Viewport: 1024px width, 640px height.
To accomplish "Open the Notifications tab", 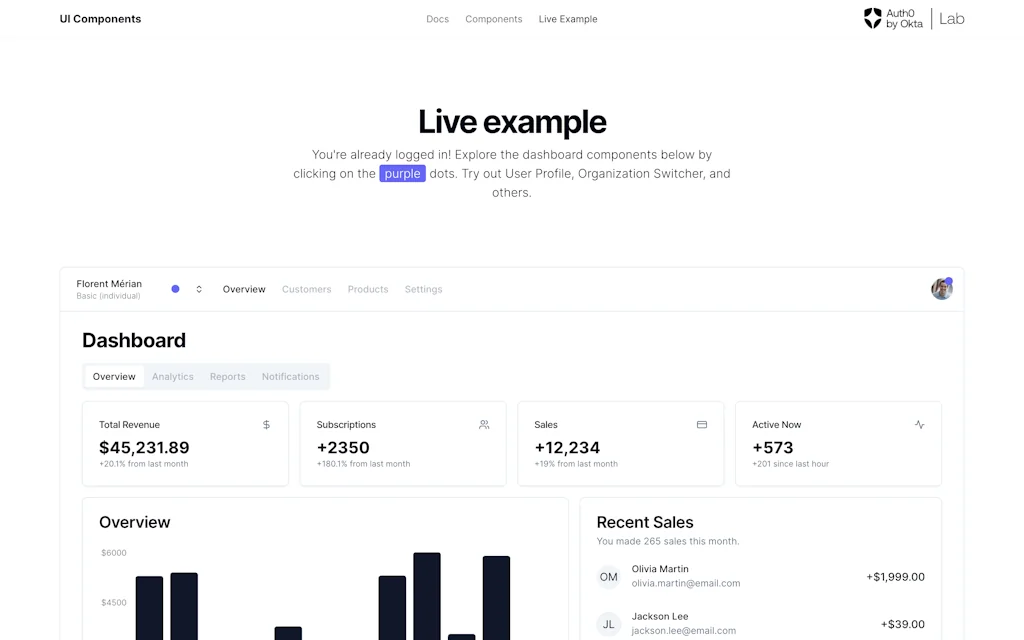I will click(290, 376).
